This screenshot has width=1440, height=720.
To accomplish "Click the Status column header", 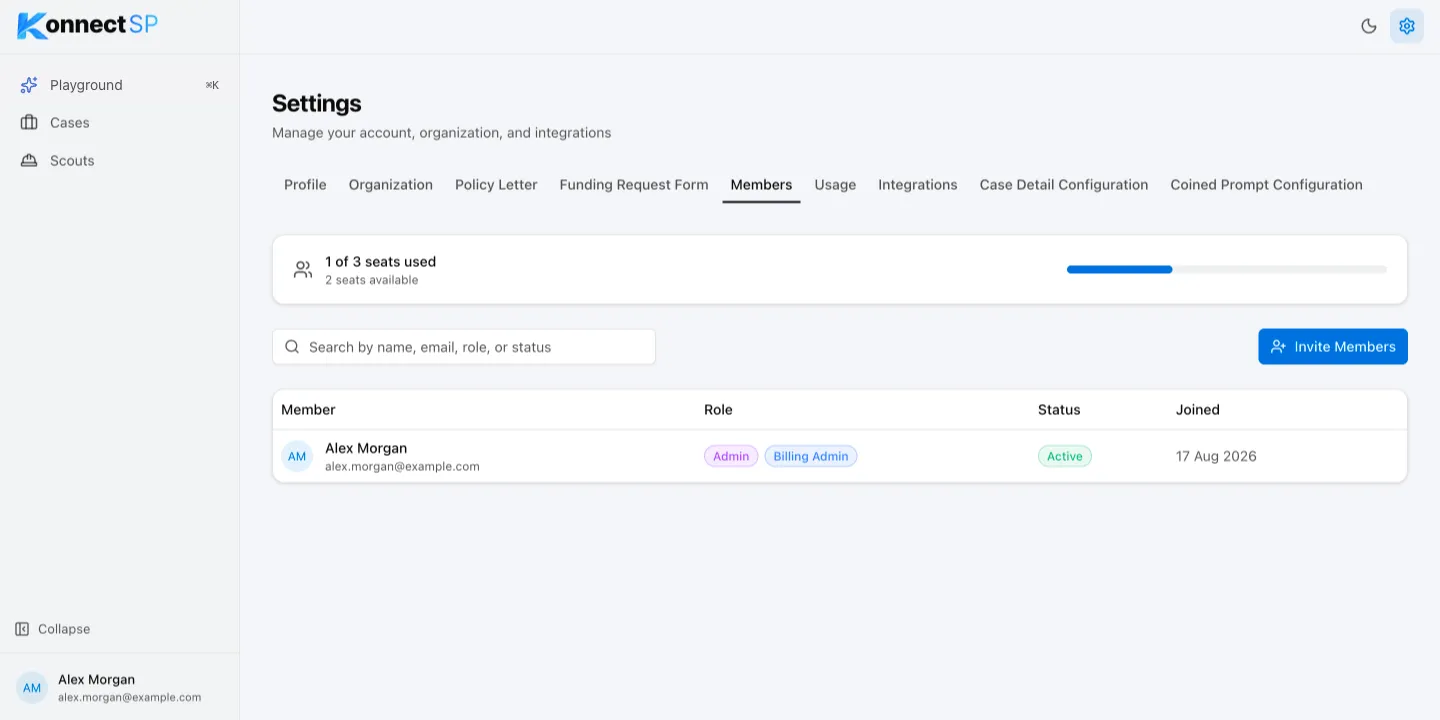I will click(x=1059, y=410).
